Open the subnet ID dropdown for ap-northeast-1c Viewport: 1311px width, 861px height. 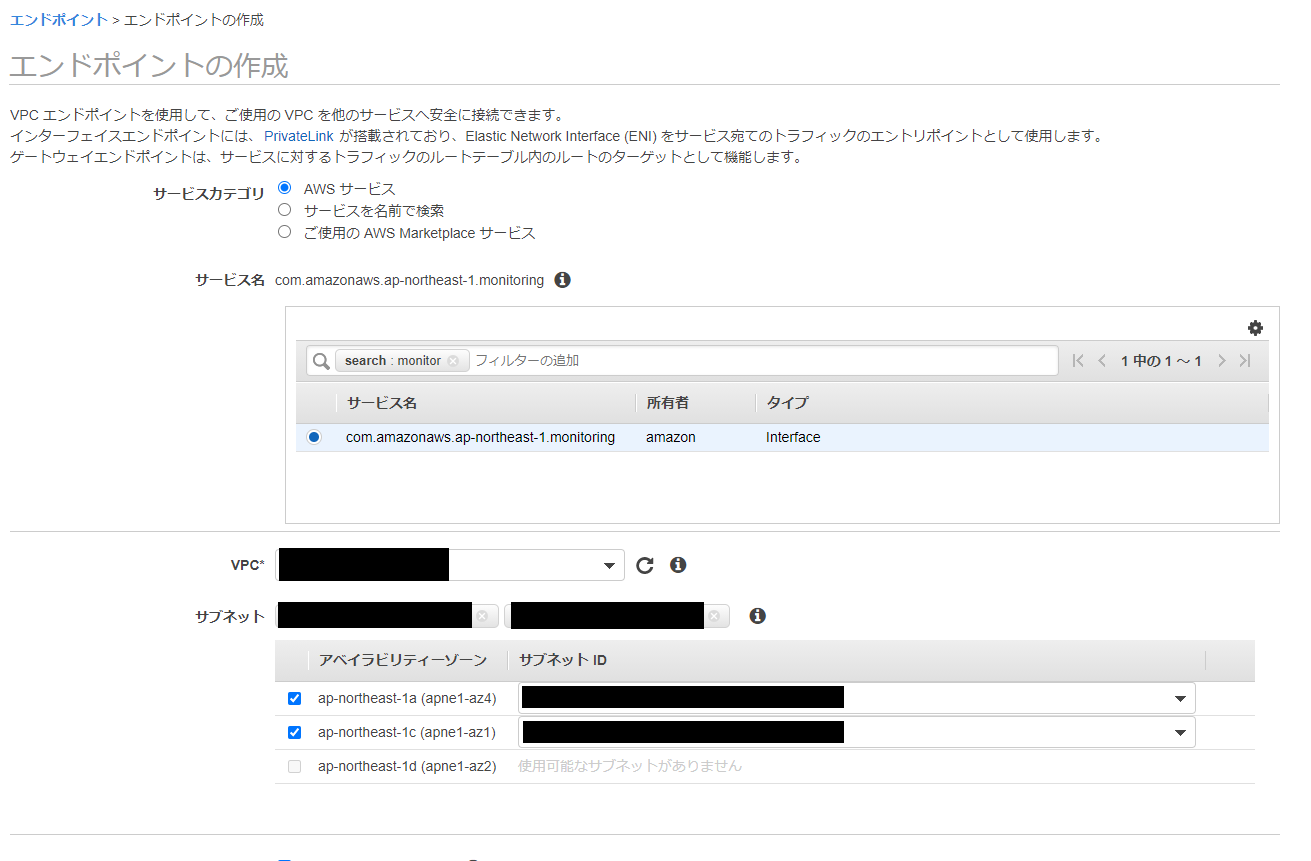pos(1181,732)
